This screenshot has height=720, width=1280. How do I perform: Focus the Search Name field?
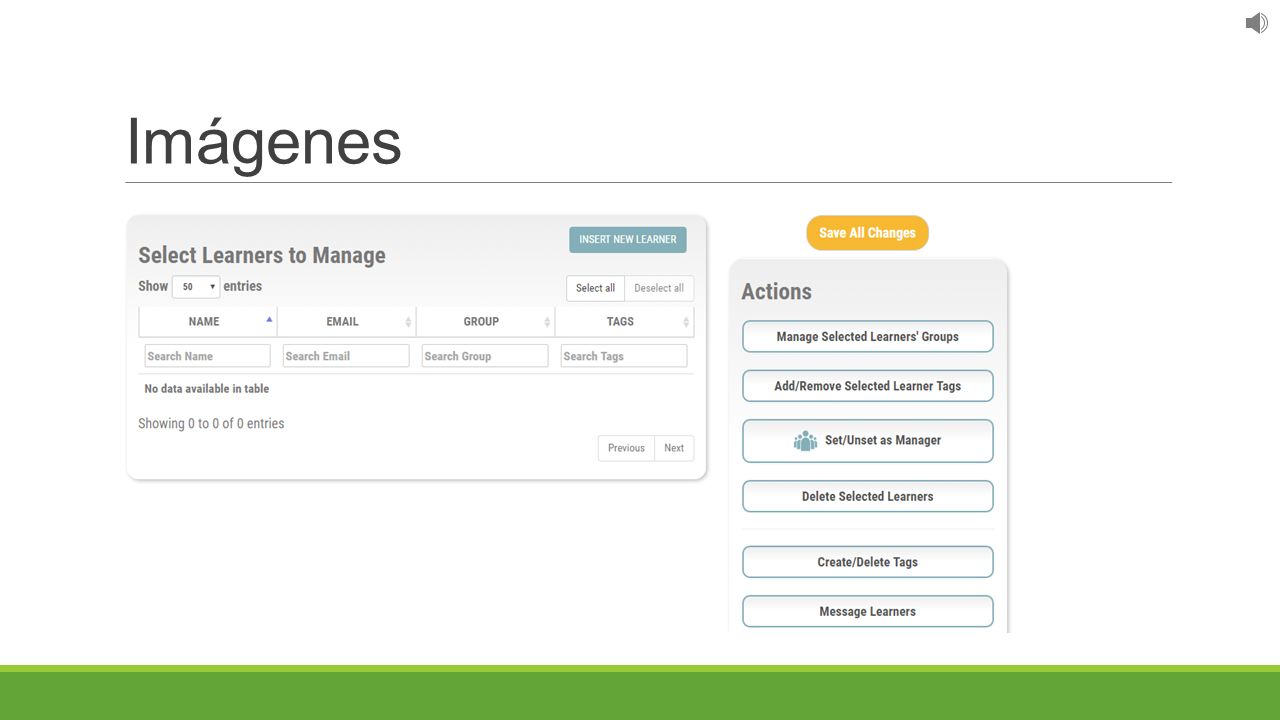tap(207, 356)
